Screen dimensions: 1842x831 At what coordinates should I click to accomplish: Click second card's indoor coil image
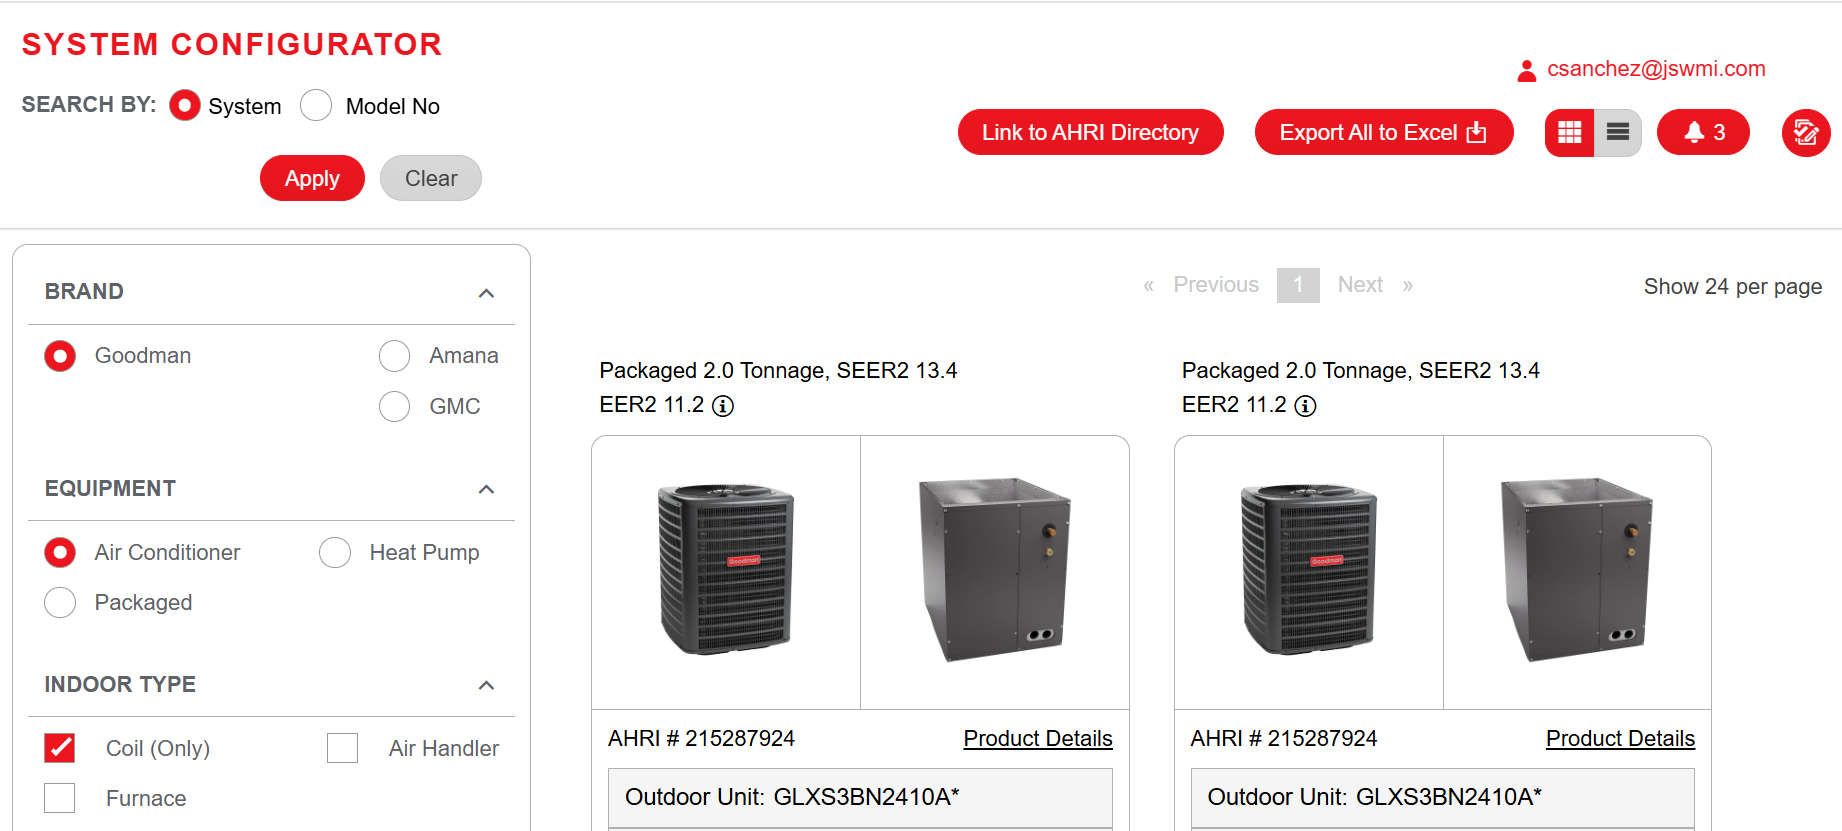[1577, 570]
